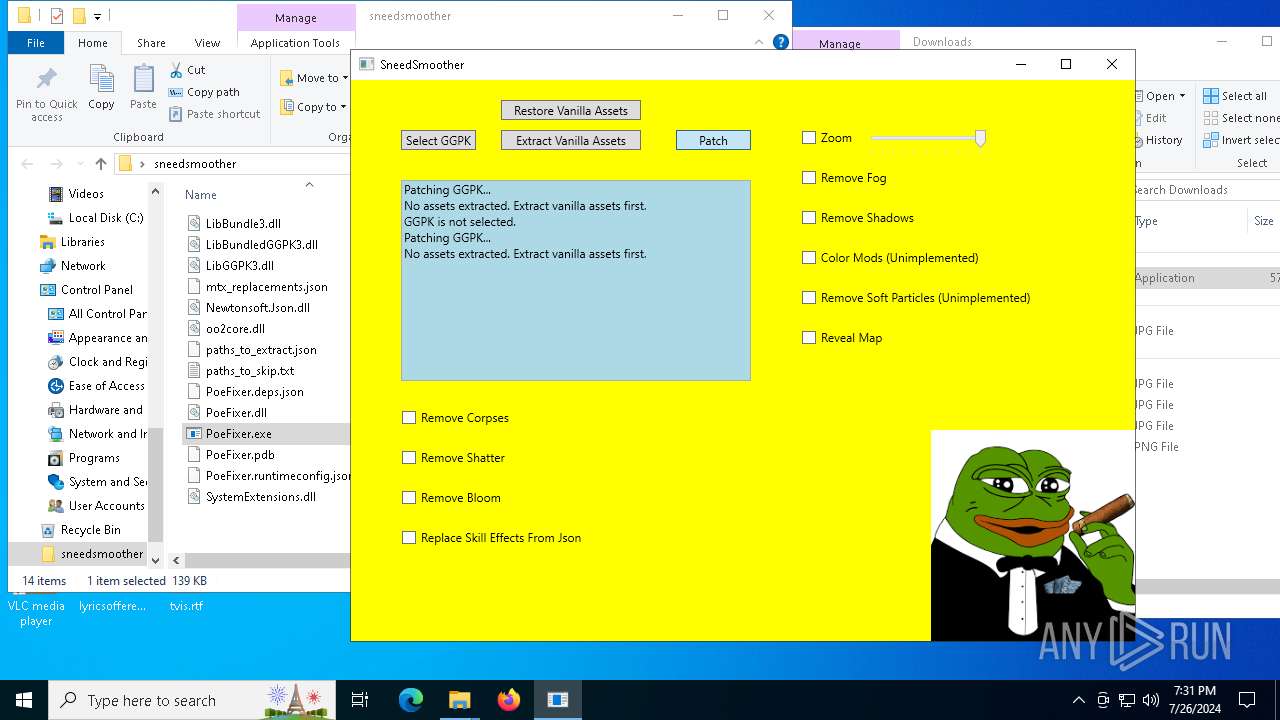Enable Reveal Map checkbox

[x=809, y=338]
